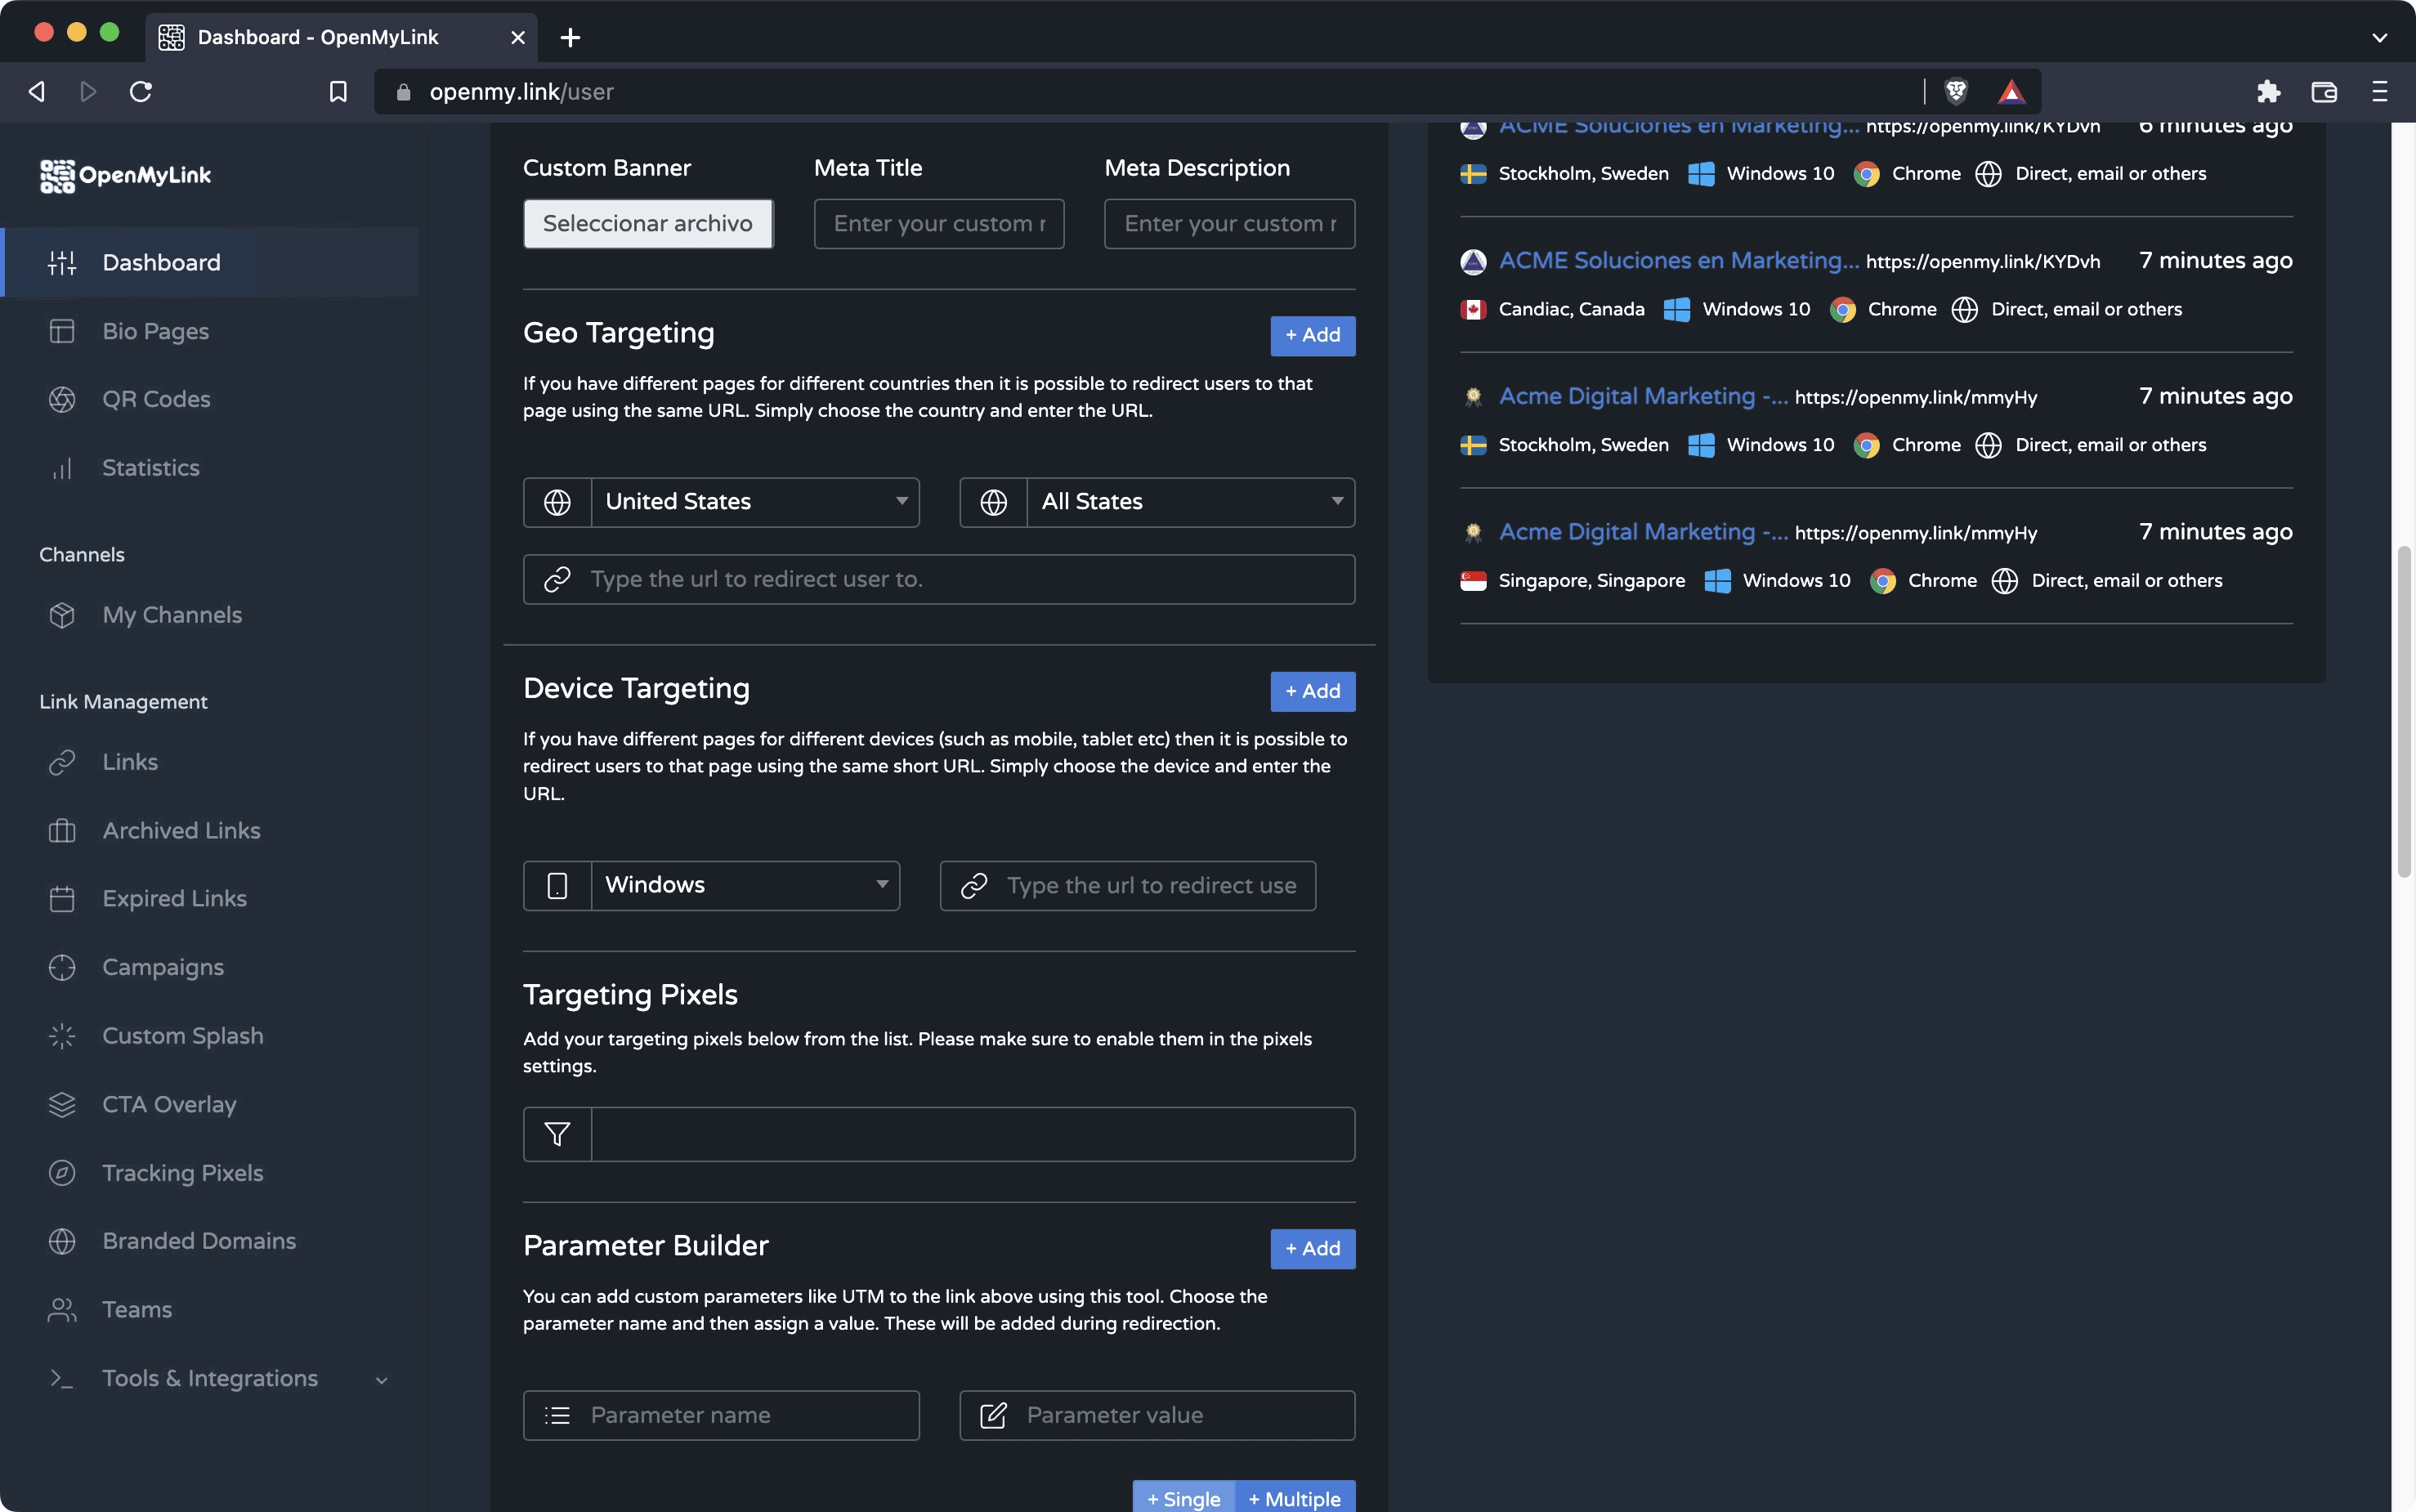Open Campaigns via its target icon
The width and height of the screenshot is (2416, 1512).
pos(62,967)
